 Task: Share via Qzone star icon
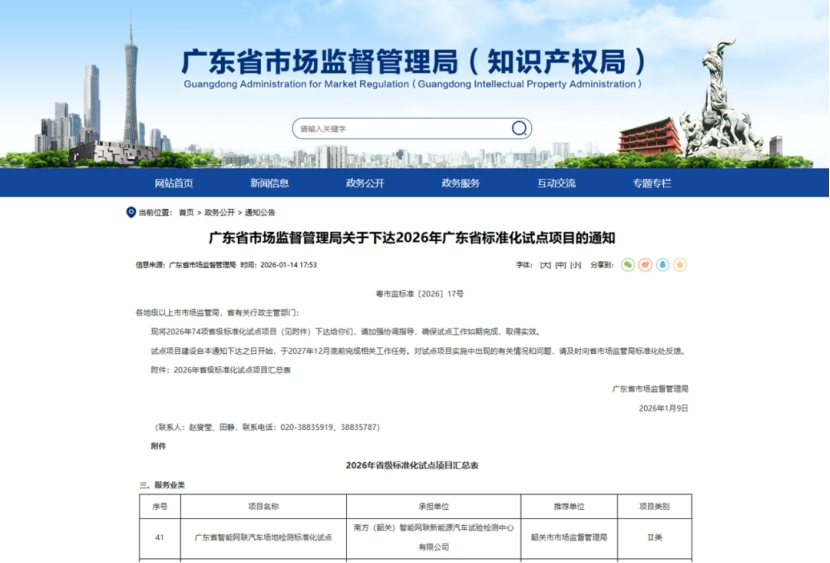coord(680,265)
